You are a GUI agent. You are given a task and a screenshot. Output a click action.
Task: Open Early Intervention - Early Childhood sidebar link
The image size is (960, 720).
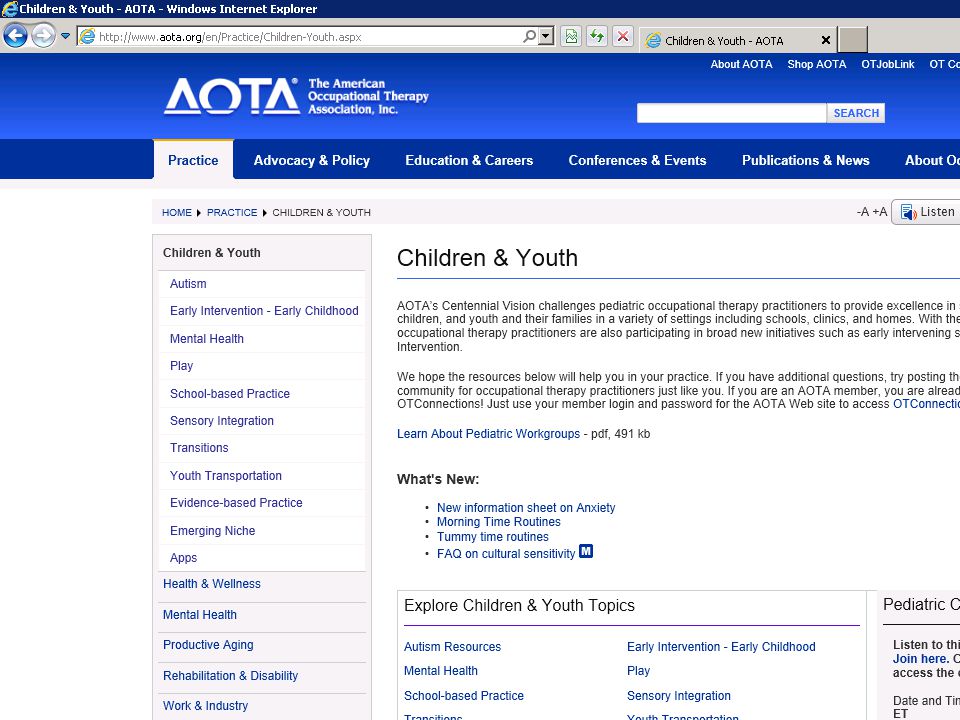(264, 310)
